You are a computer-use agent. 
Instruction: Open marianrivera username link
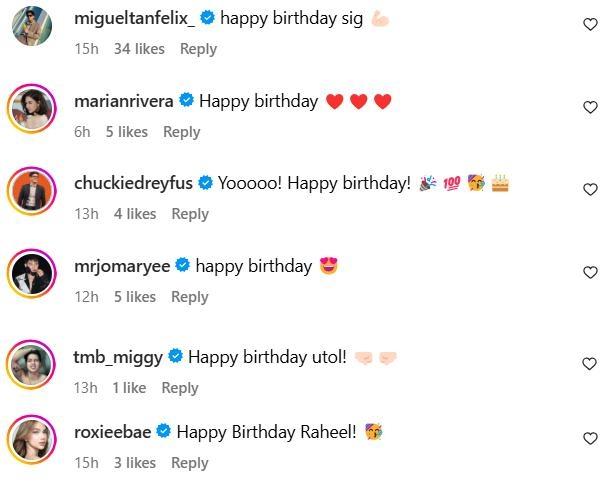[124, 102]
